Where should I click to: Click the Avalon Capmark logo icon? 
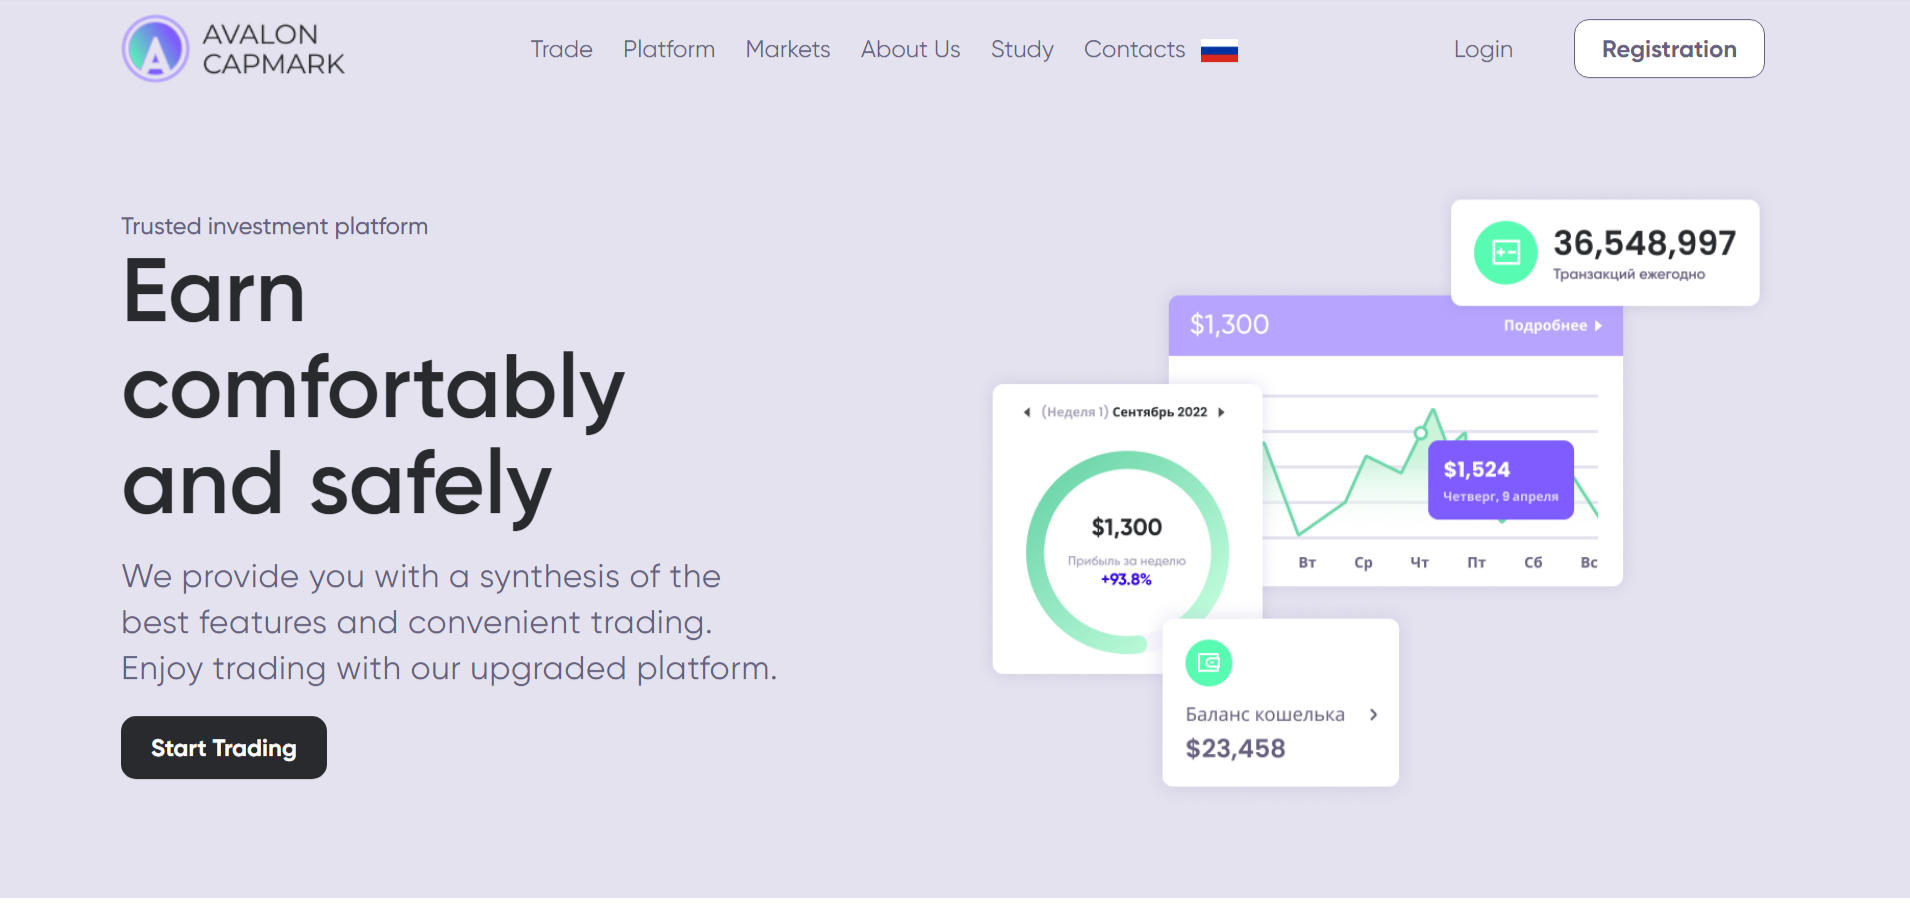click(155, 49)
